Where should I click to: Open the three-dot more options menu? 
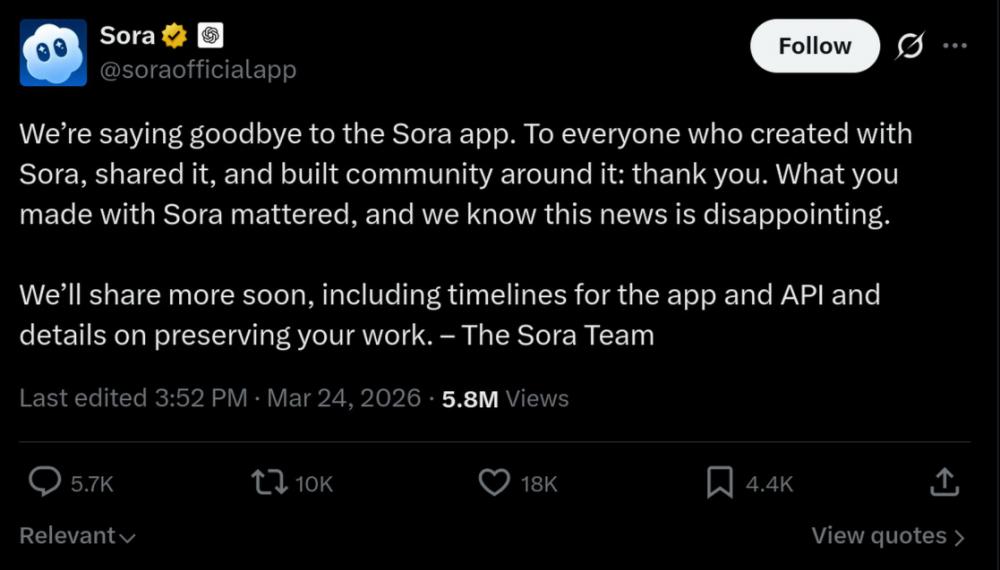955,46
